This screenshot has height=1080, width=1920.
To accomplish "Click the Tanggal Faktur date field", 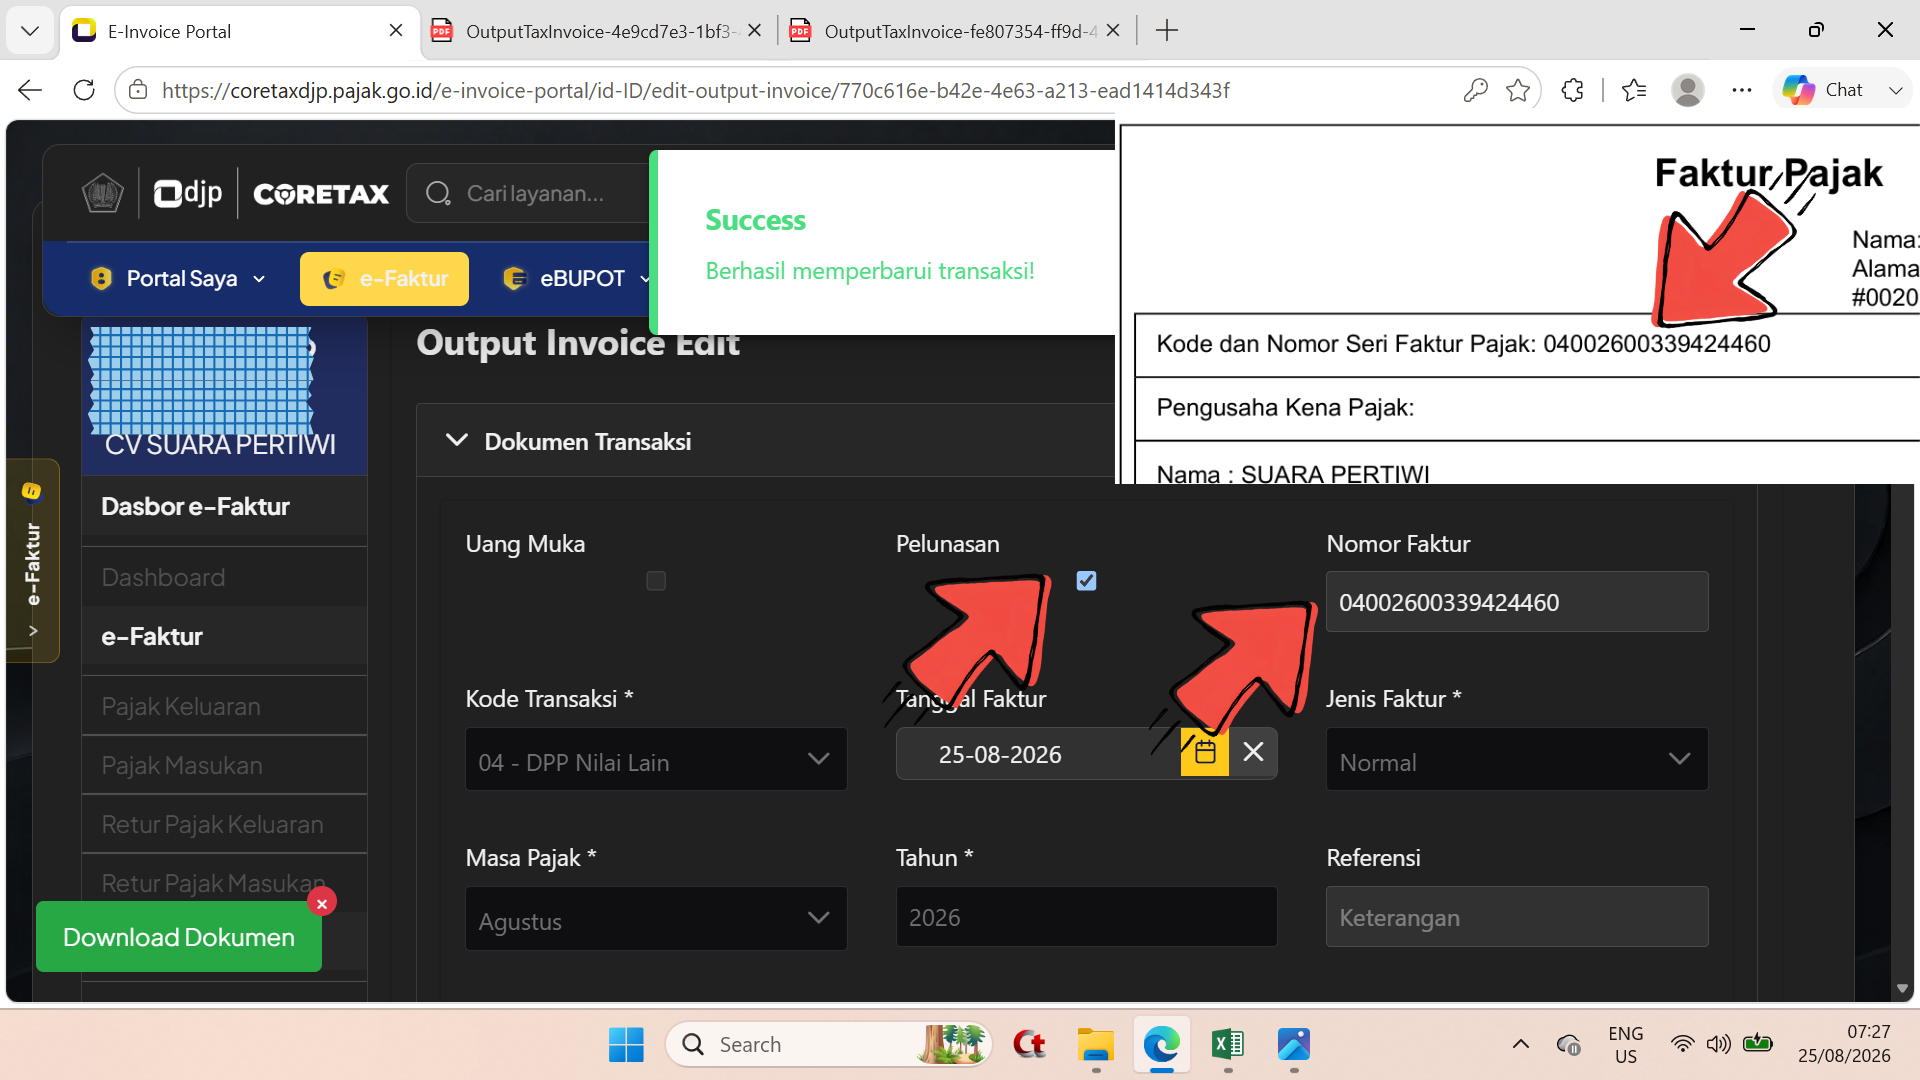I will pos(1038,754).
